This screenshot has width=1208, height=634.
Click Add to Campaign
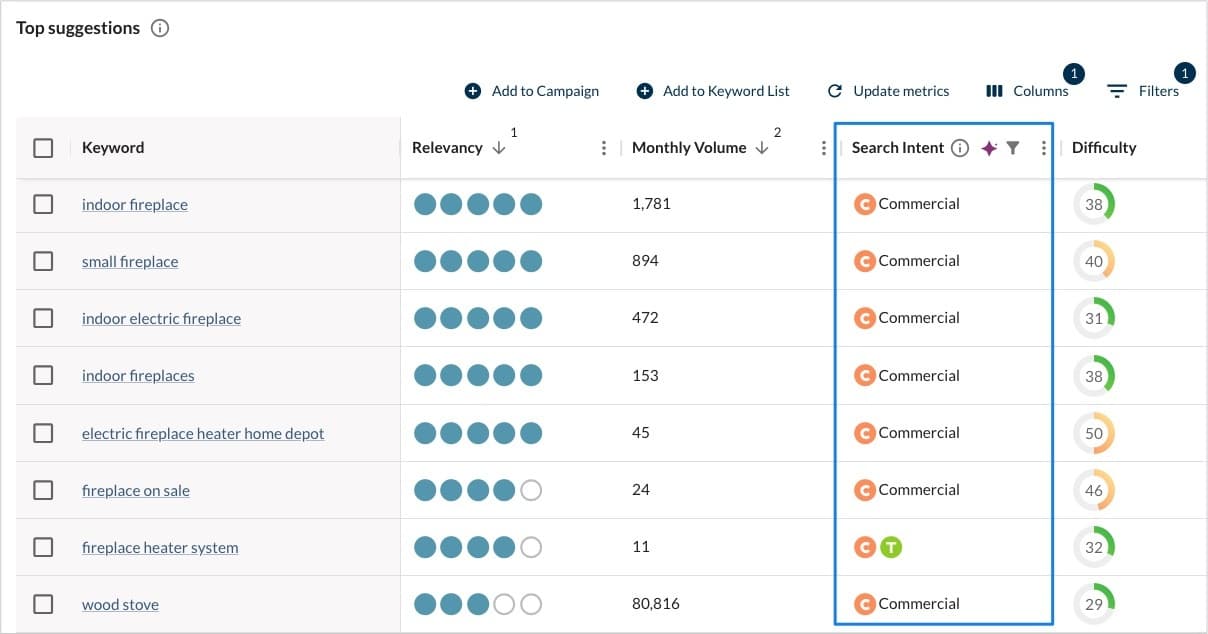click(x=532, y=91)
